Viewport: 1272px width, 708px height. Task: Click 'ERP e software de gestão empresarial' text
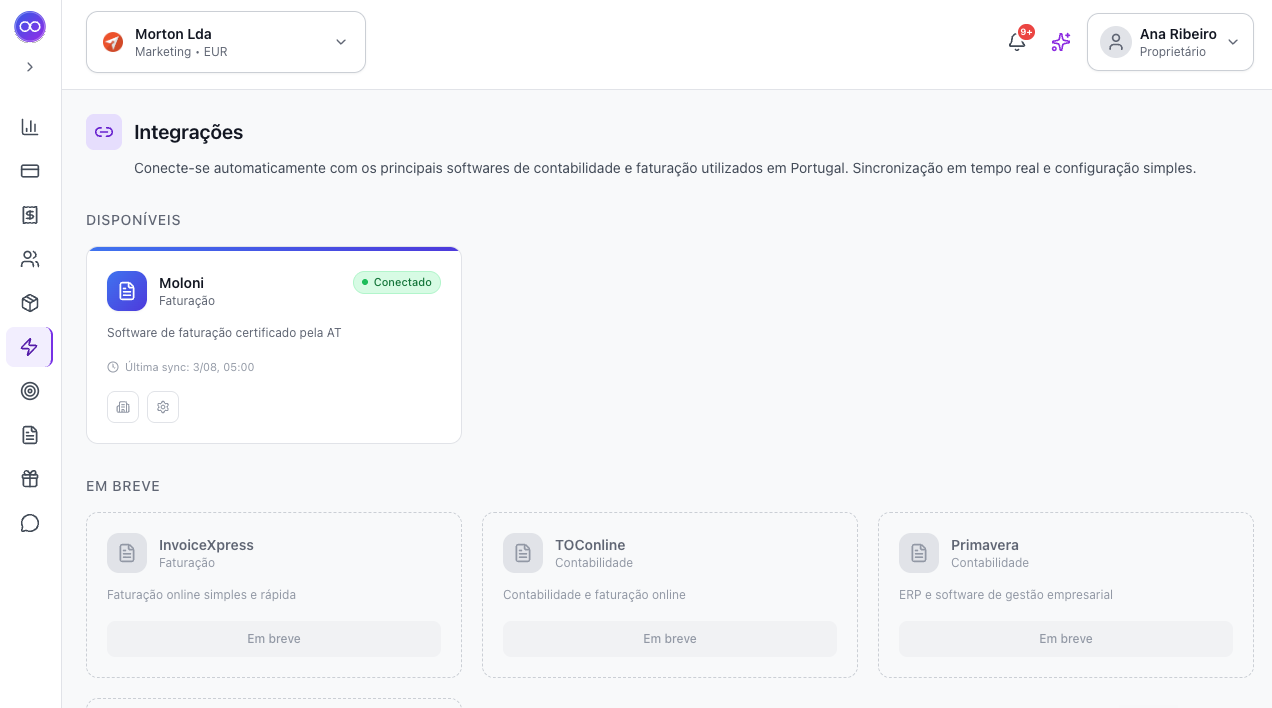pos(1006,595)
